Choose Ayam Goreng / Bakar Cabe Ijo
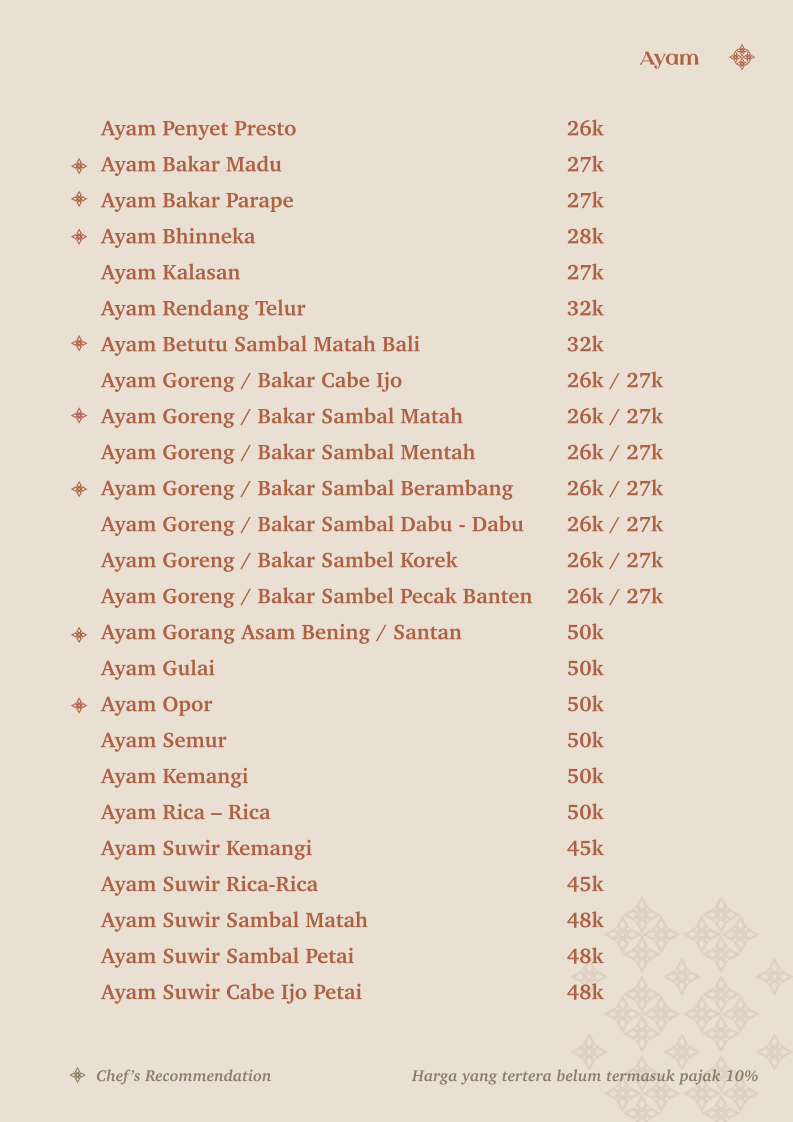 tap(251, 381)
